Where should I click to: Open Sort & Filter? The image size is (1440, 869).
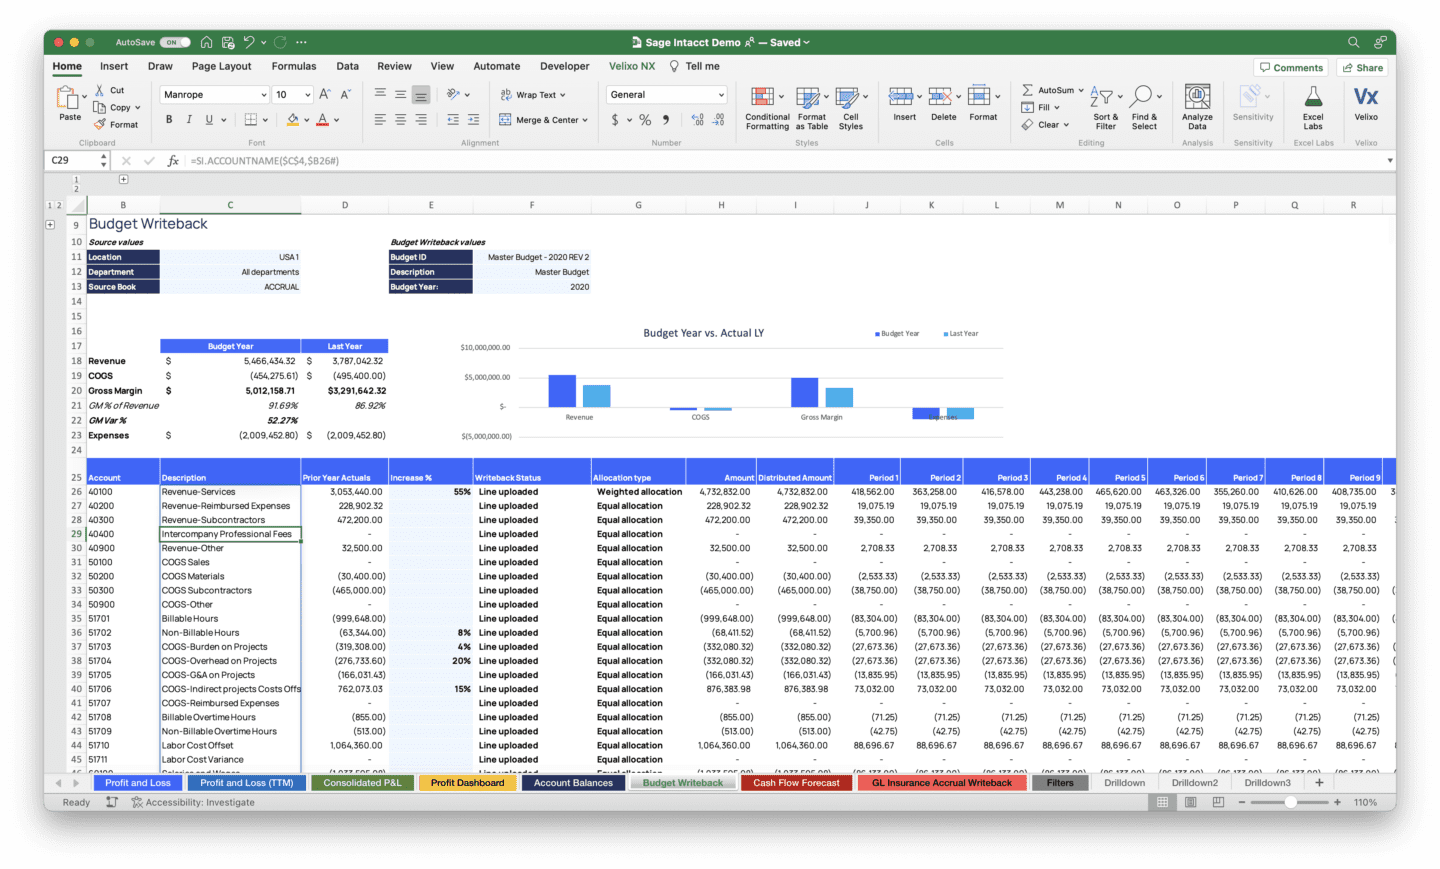click(1105, 107)
